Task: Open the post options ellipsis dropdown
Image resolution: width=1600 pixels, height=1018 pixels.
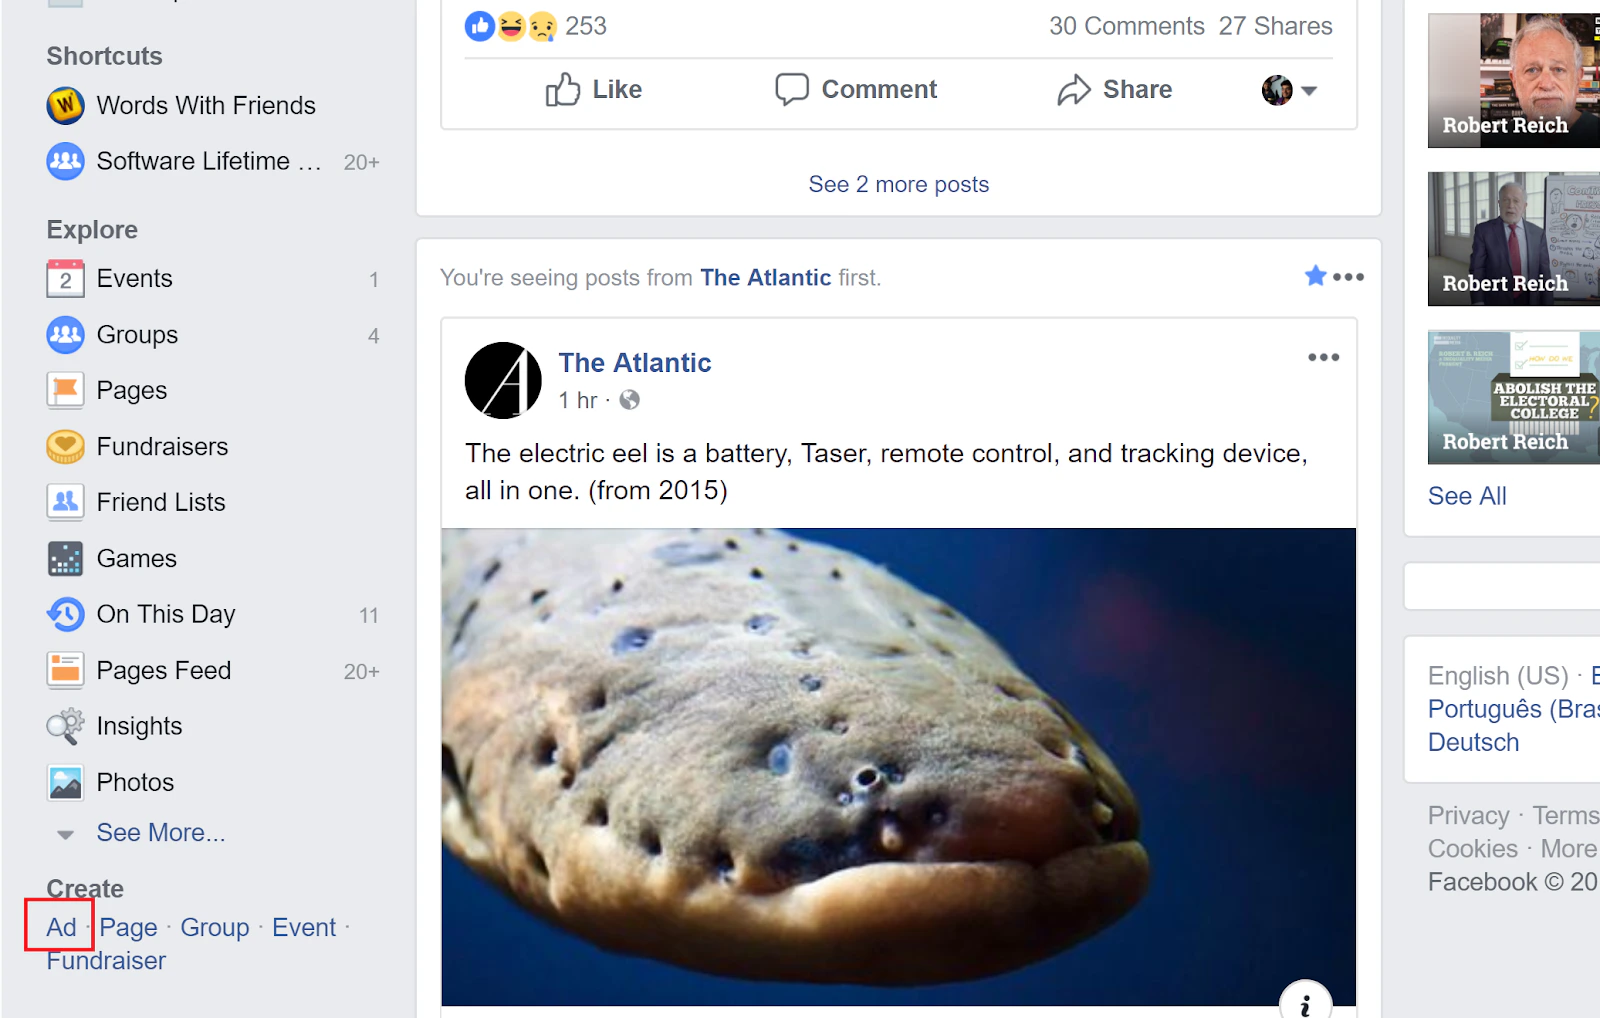Action: [x=1323, y=357]
